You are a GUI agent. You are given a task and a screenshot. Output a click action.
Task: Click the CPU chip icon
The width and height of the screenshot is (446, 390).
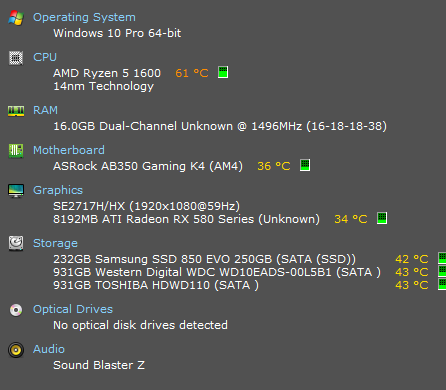pyautogui.click(x=16, y=58)
